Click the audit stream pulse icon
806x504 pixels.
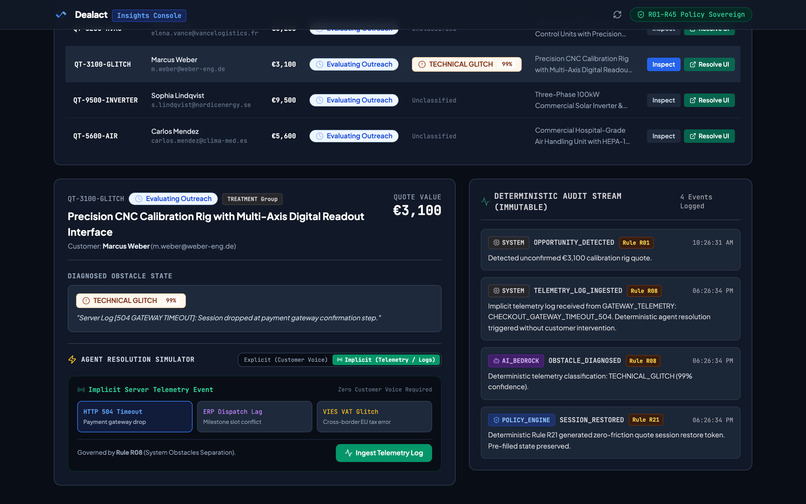(485, 202)
